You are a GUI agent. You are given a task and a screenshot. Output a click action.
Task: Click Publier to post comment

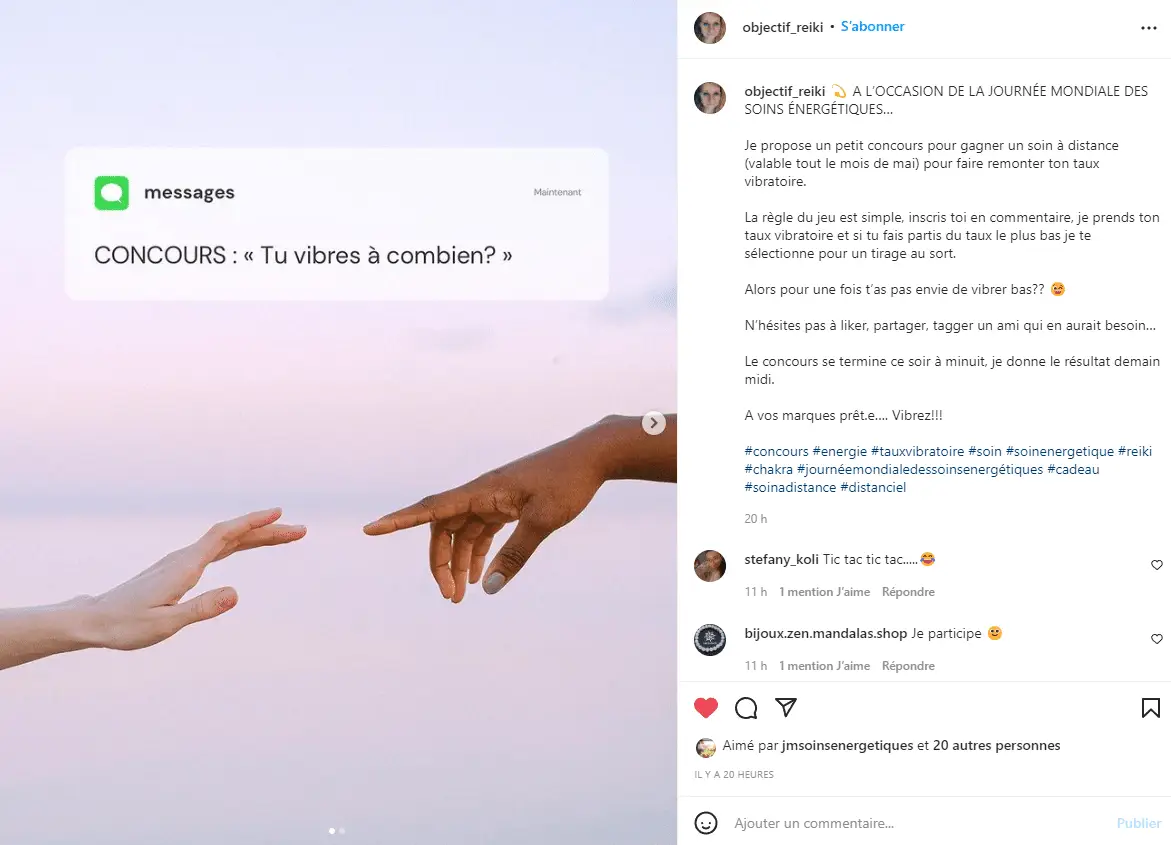[x=1139, y=823]
